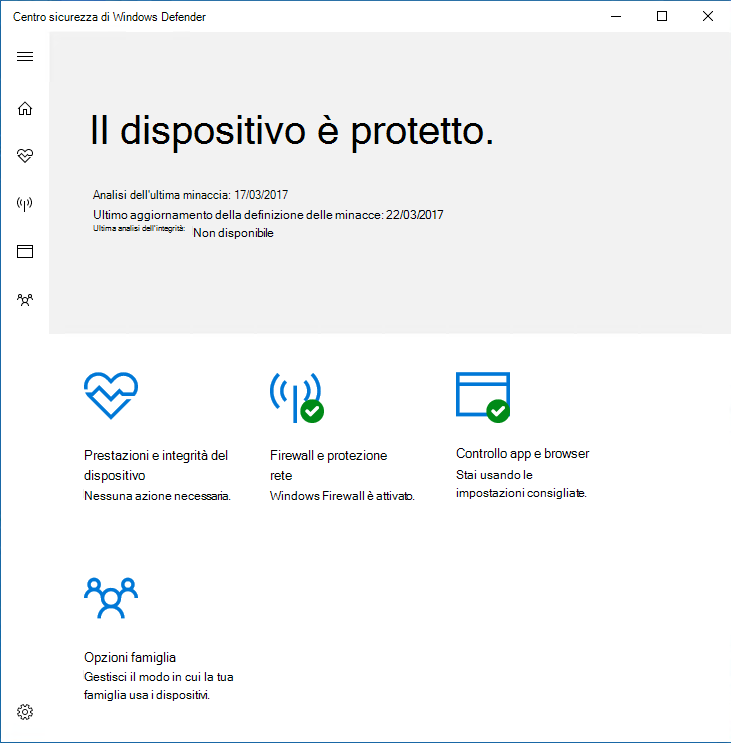This screenshot has height=743, width=731.
Task: Click 'Analisi dell'ultima minaccia: 17/03/2017' line
Action: [190, 195]
